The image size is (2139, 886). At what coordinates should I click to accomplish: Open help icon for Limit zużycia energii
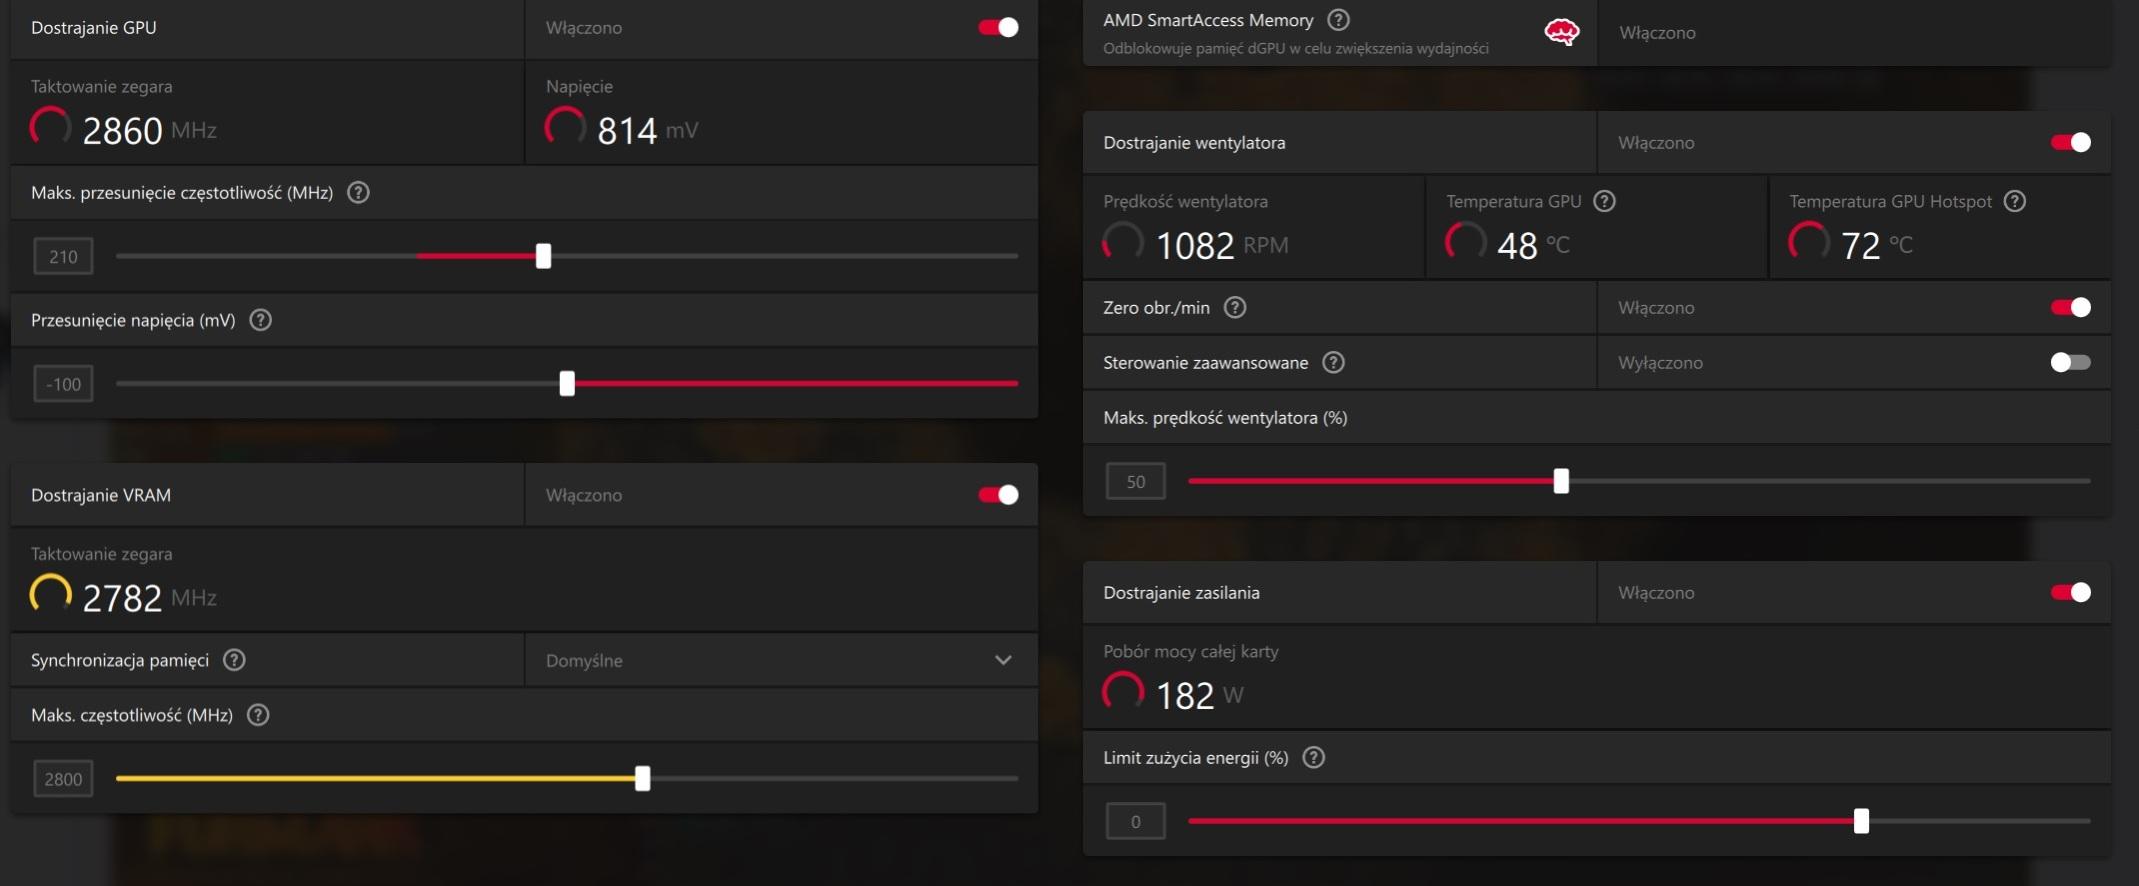tap(1314, 758)
